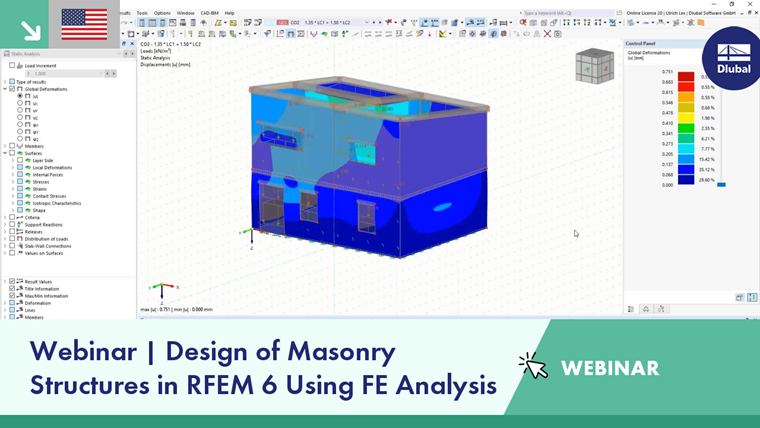Screen dimensions: 760x428
Task: Select the Isotropic Characteristics tree item
Action: (x=57, y=204)
